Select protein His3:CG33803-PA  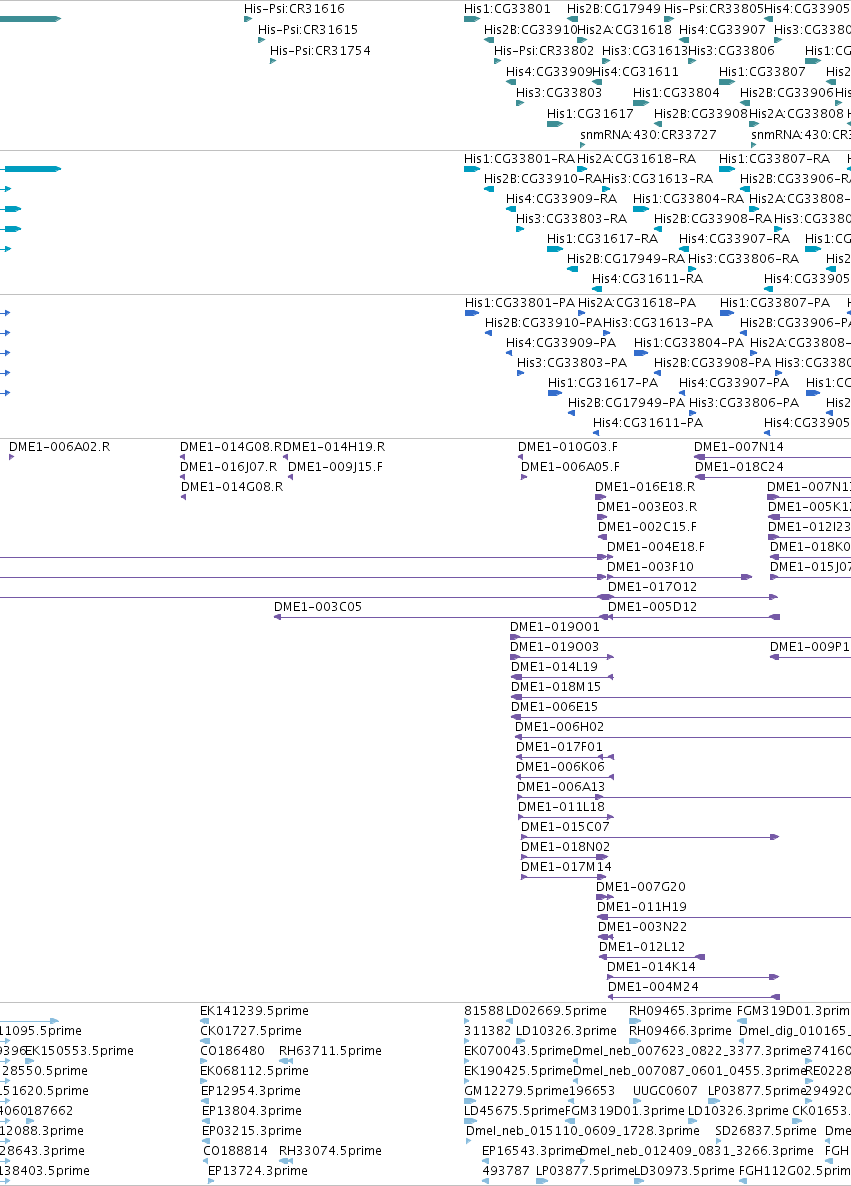[572, 363]
